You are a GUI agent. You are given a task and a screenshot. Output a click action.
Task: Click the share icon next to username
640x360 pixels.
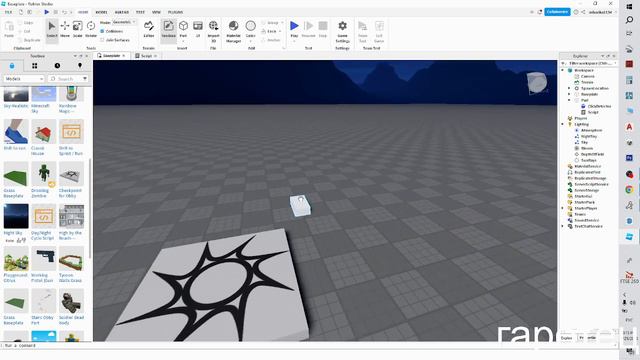[x=583, y=12]
